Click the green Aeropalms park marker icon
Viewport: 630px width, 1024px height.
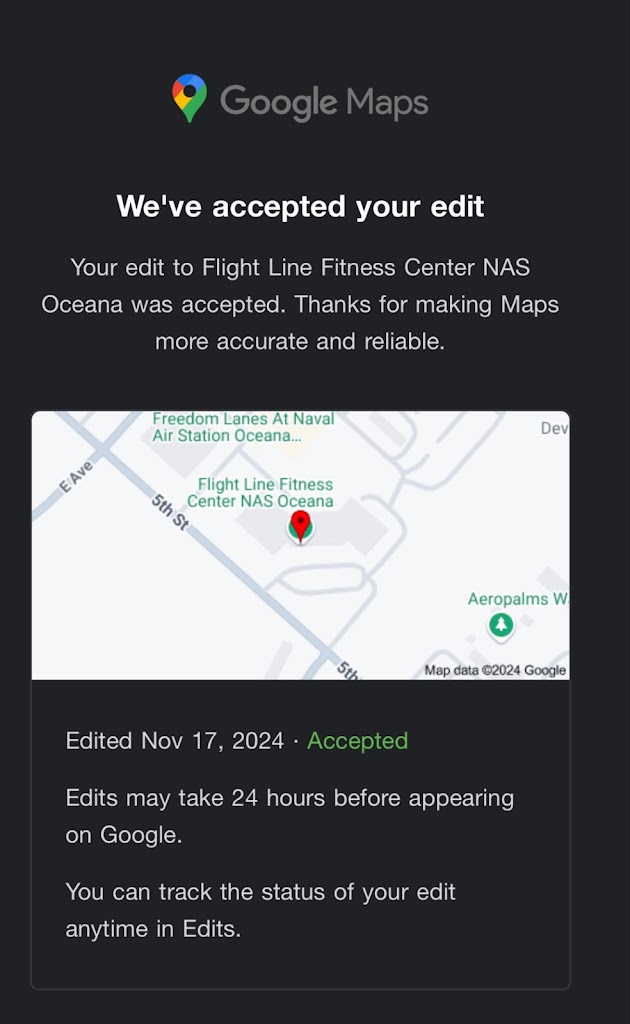coord(501,626)
